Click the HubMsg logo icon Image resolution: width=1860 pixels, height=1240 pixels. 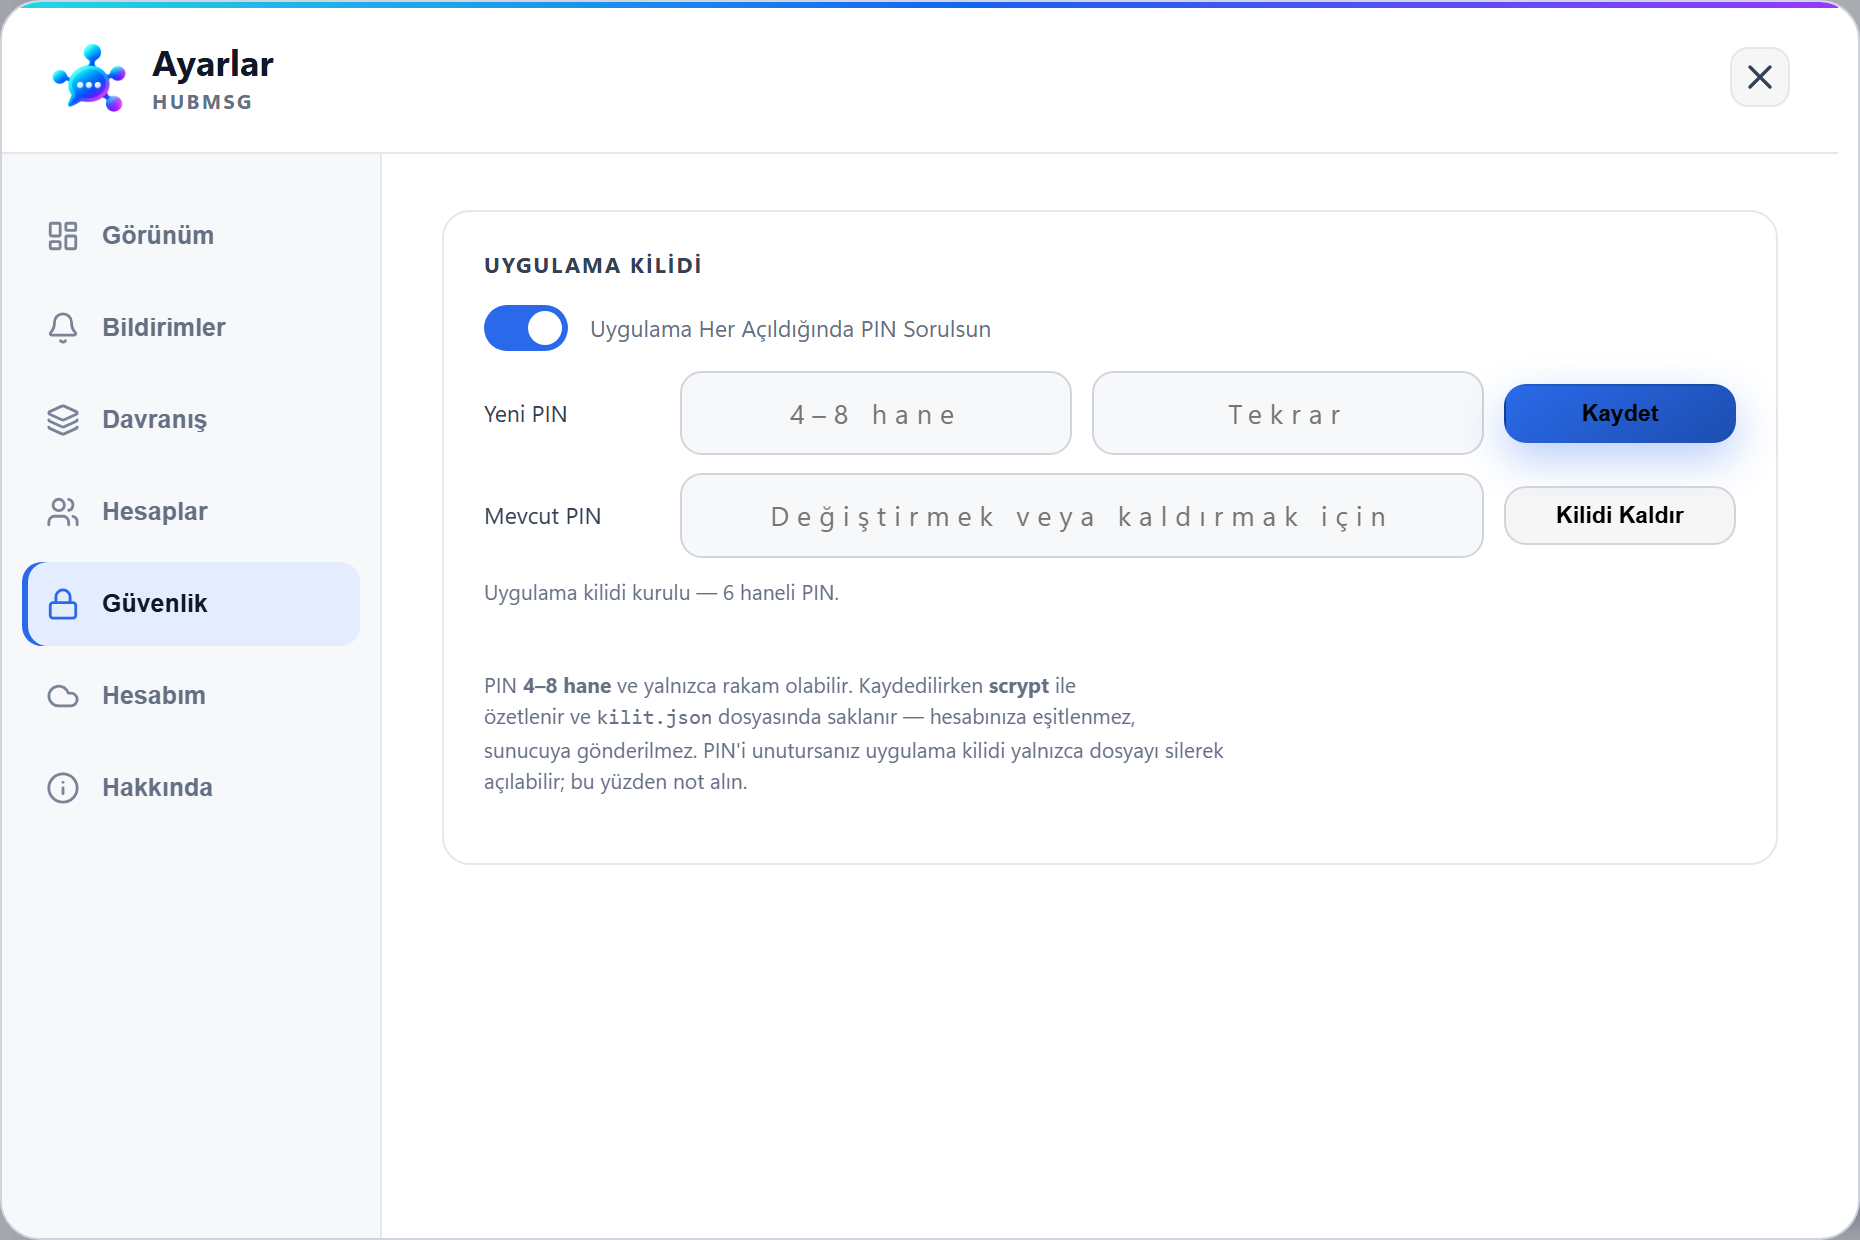(x=89, y=78)
